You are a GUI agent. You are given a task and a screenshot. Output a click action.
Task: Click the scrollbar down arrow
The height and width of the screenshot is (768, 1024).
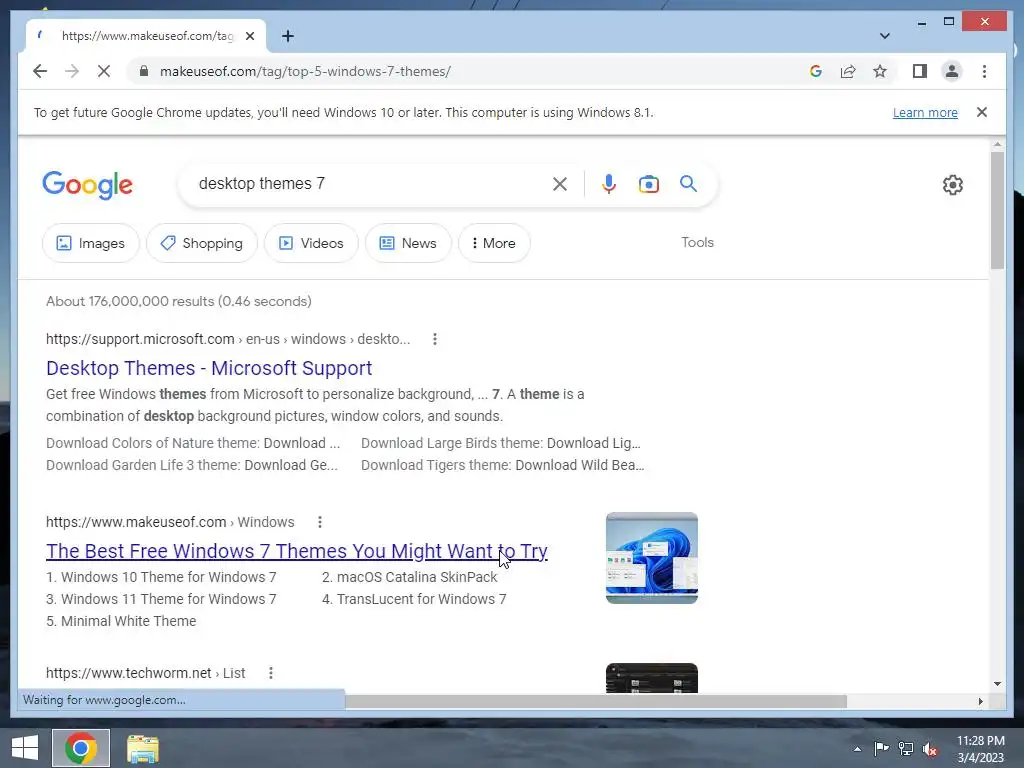tap(997, 684)
